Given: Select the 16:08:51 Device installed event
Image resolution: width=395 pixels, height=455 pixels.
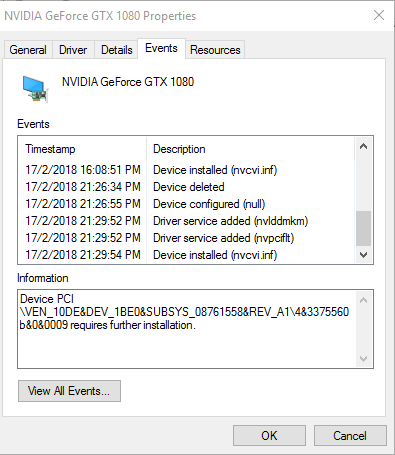Looking at the screenshot, I should click(187, 170).
